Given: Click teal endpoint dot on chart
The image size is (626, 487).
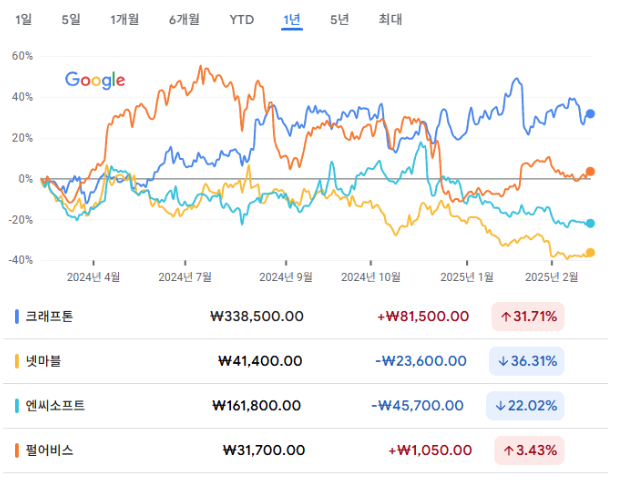Looking at the screenshot, I should pos(590,224).
